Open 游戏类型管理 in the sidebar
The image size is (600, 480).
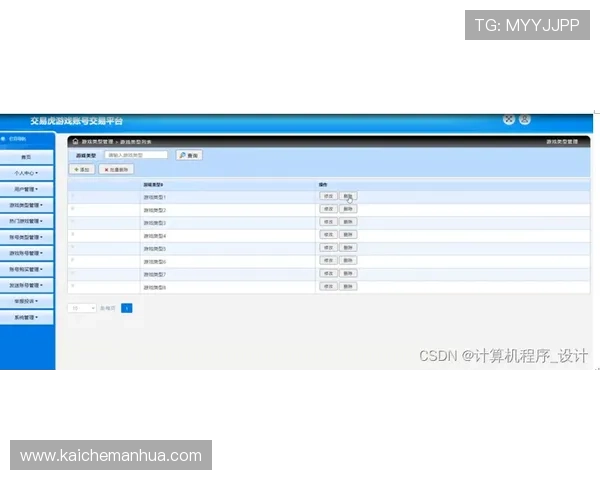[27, 205]
